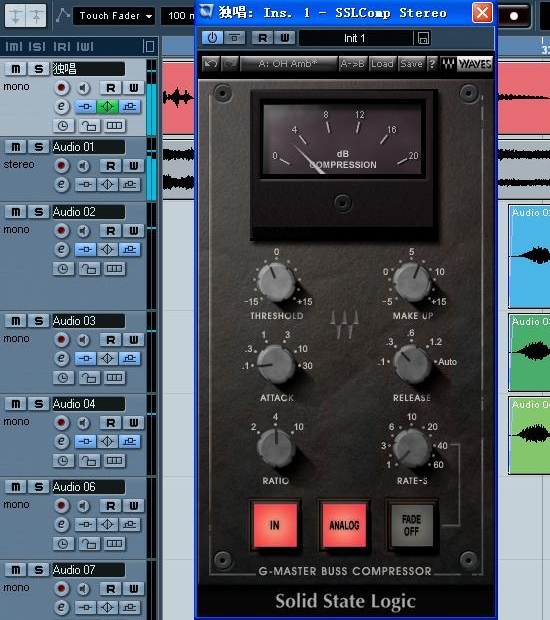
Task: Open the A: OH Amb setup menu
Action: click(x=288, y=64)
